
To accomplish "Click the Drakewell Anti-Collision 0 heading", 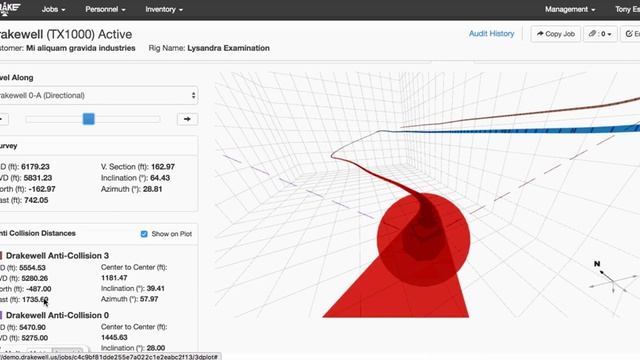I will [57, 315].
